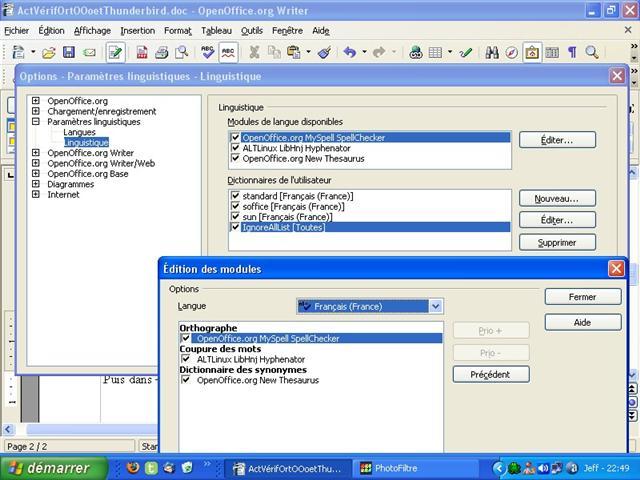640x480 pixels.
Task: Expand OpenOffice.org Base tree node
Action: pyautogui.click(x=36, y=173)
